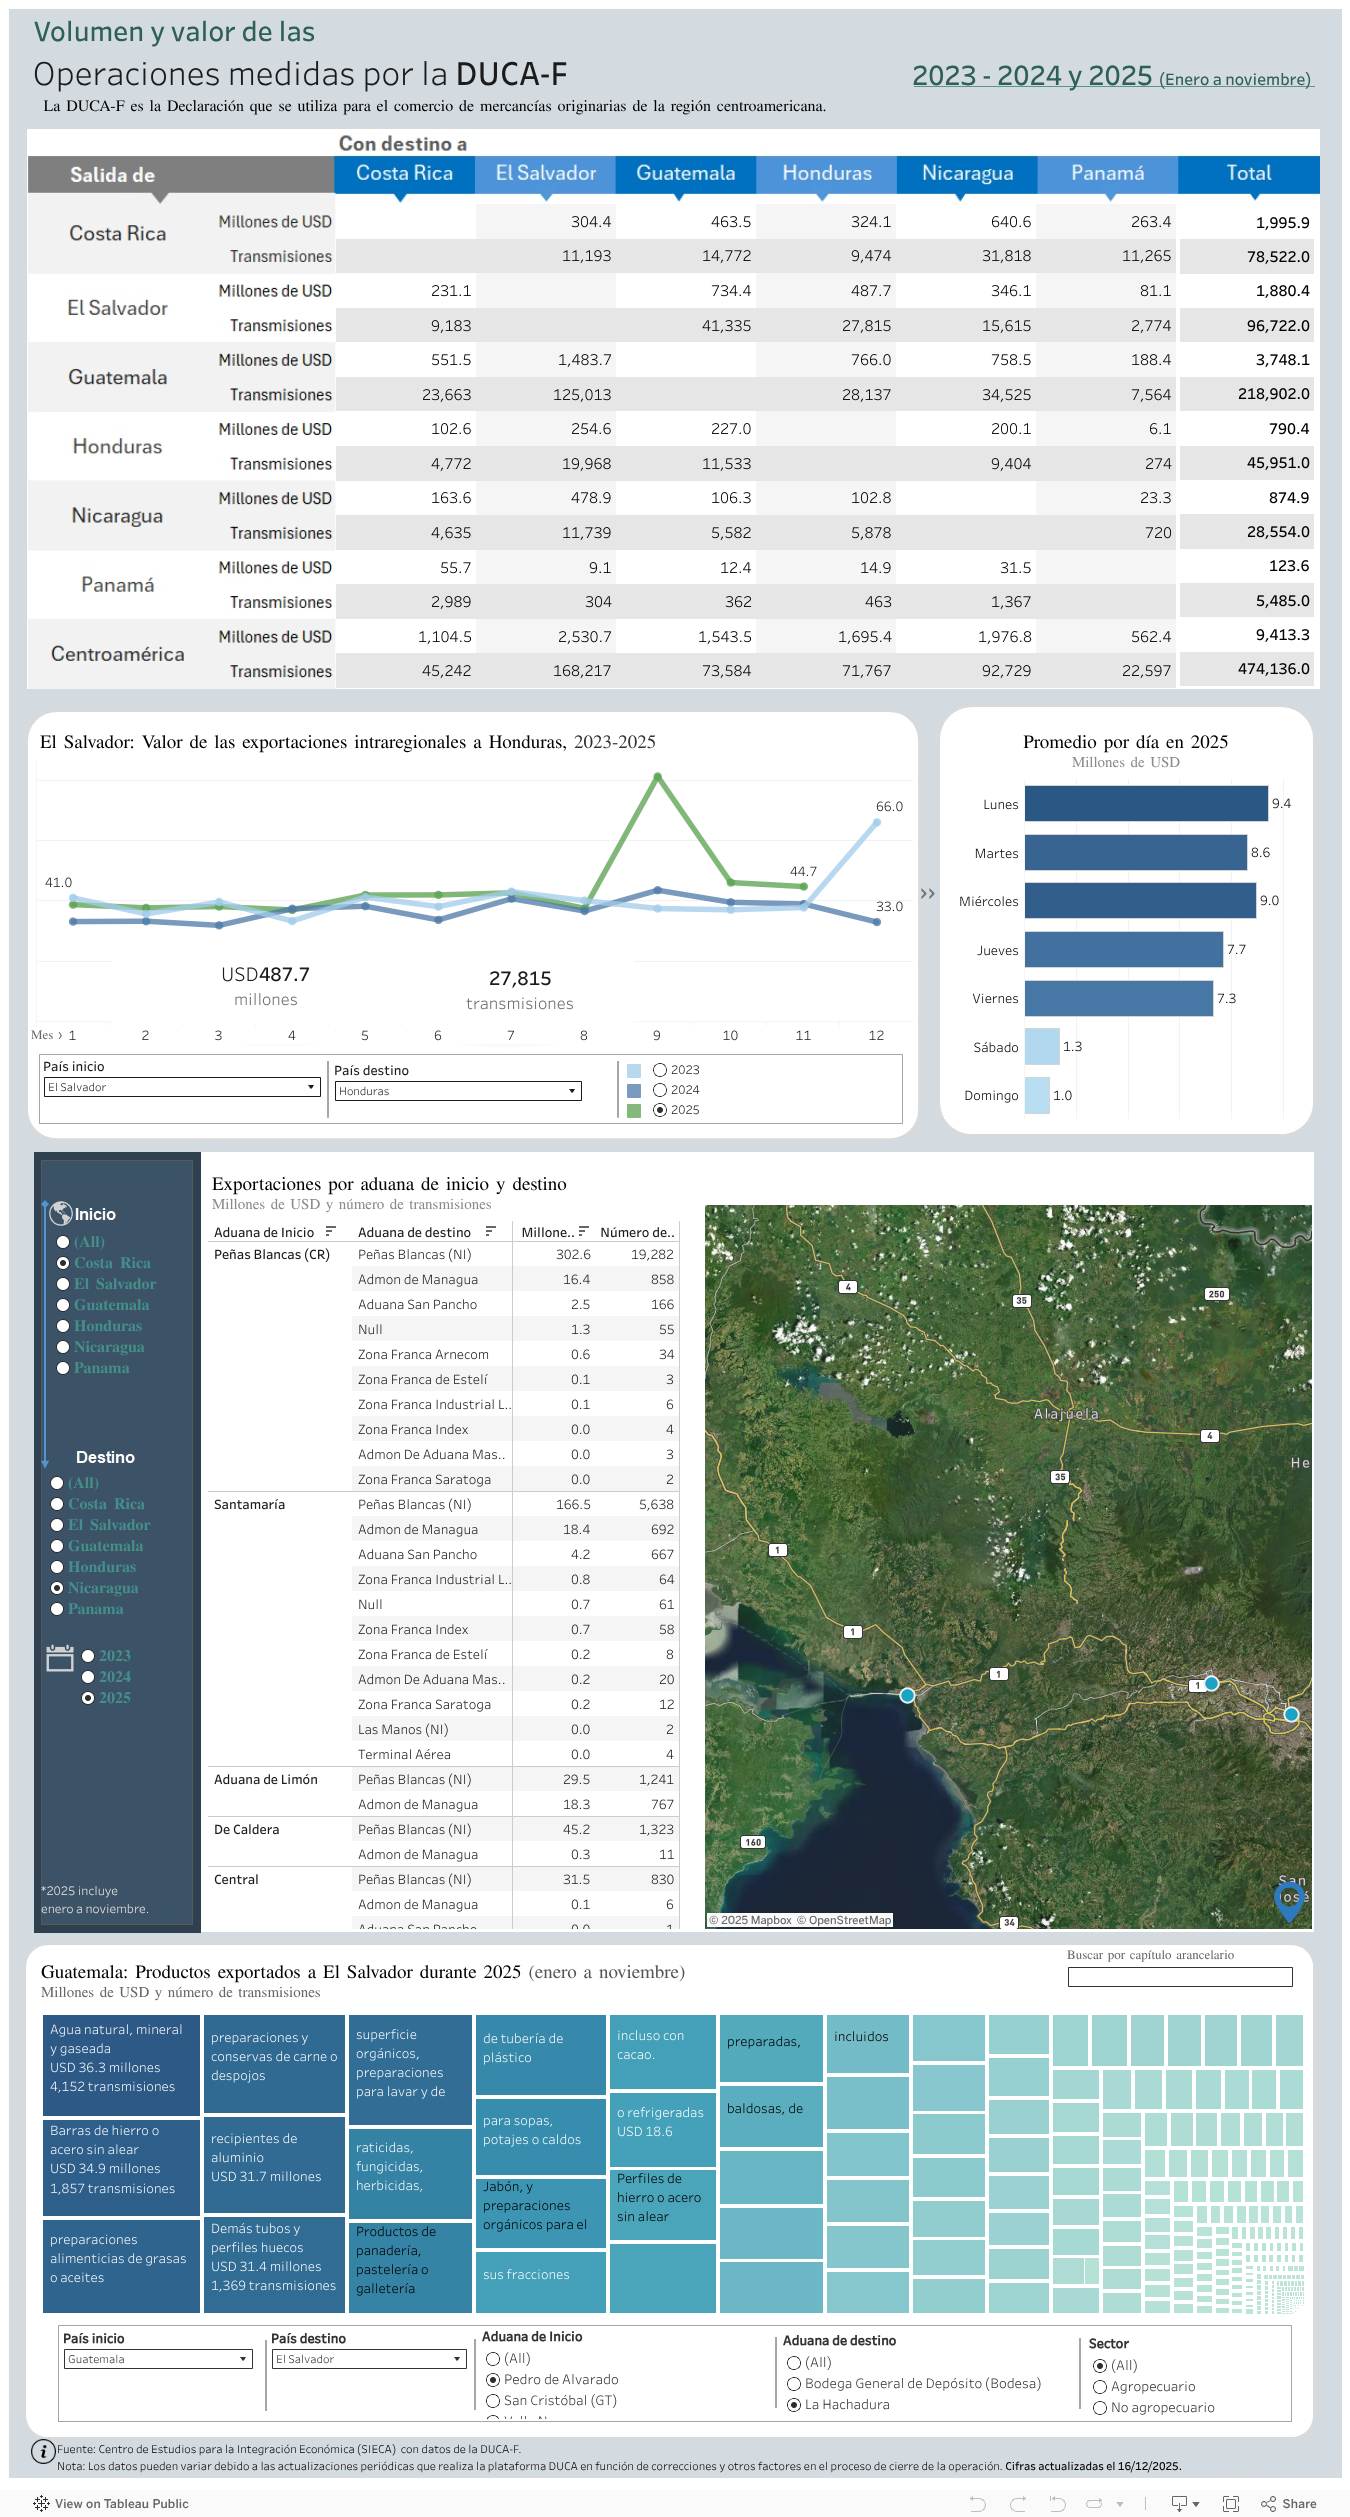The height and width of the screenshot is (2517, 1350).
Task: Click the Undo icon in Tableau toolbar
Action: (977, 2503)
